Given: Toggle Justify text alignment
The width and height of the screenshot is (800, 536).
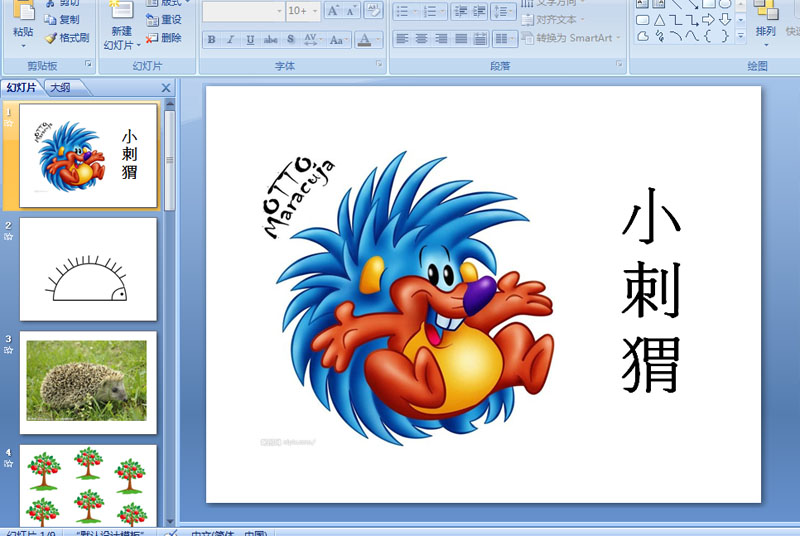Looking at the screenshot, I should (461, 39).
